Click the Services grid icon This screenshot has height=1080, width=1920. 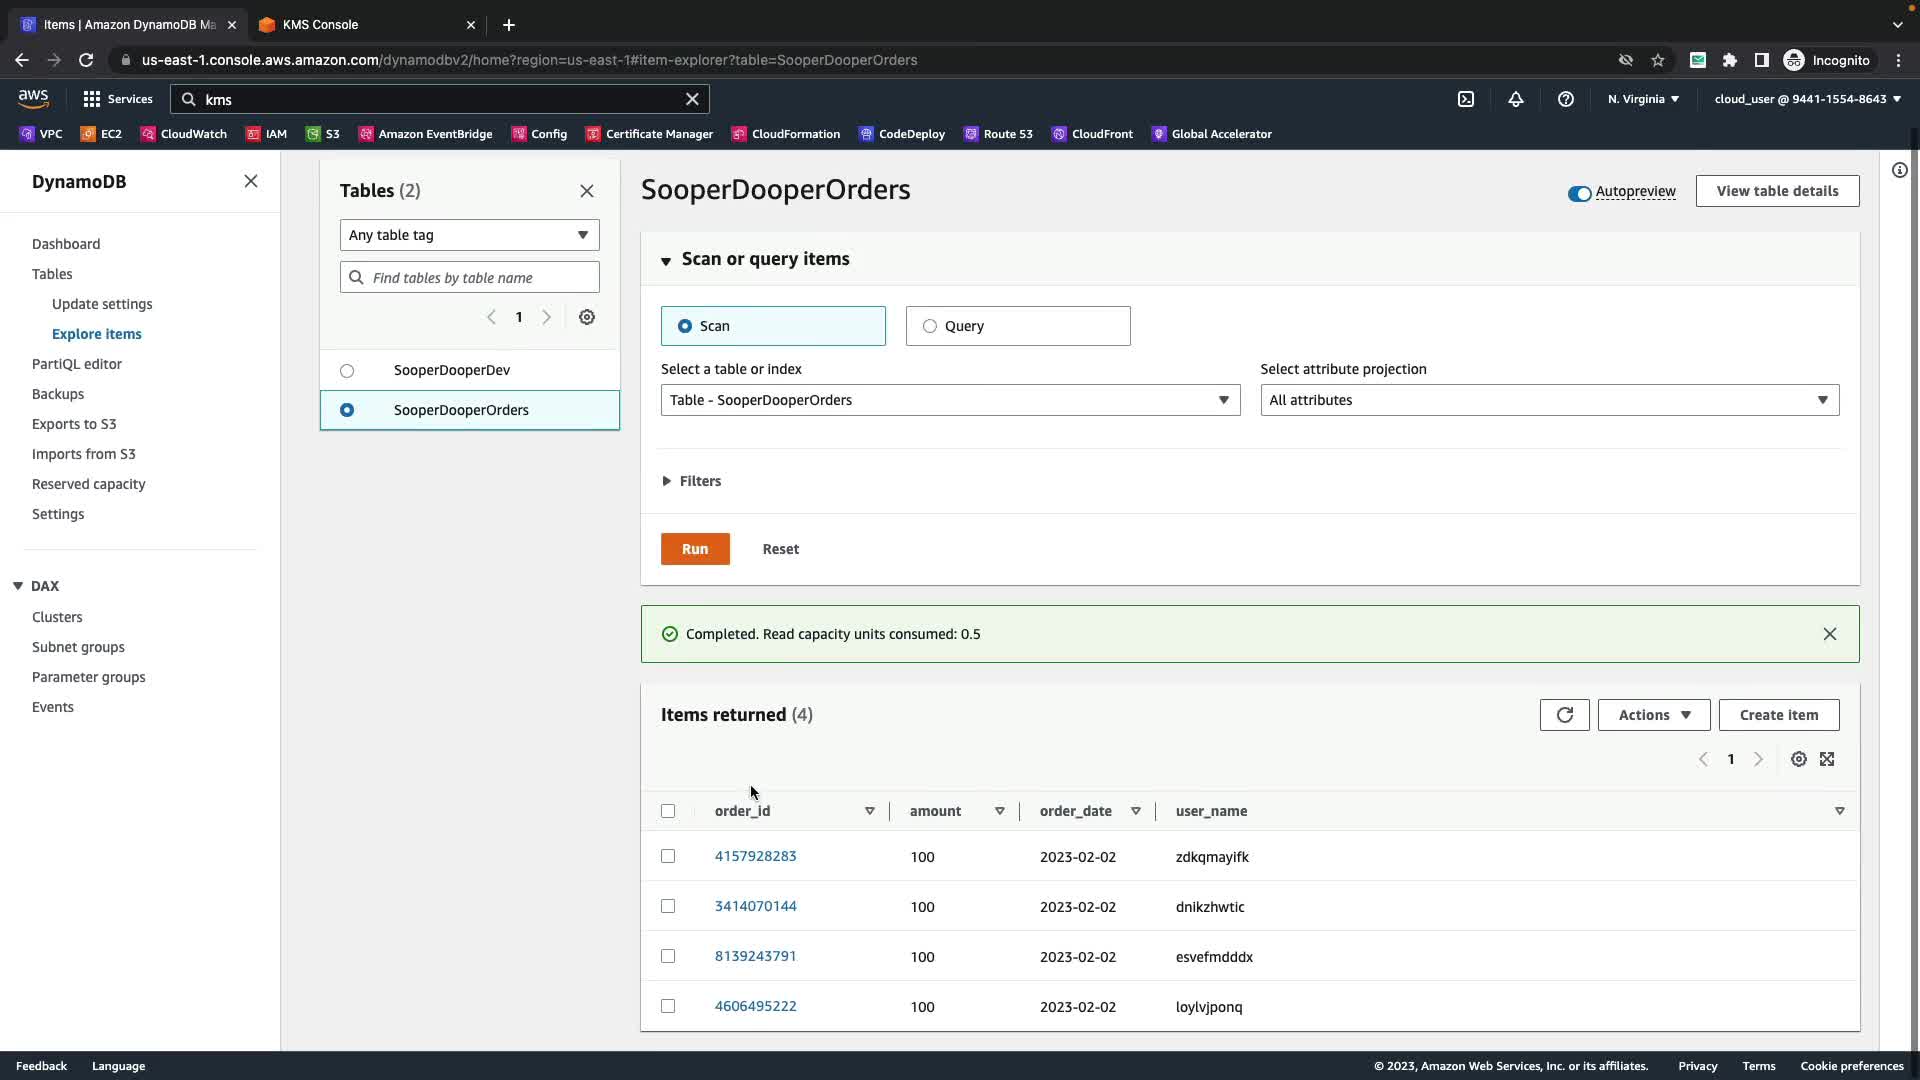click(x=92, y=99)
